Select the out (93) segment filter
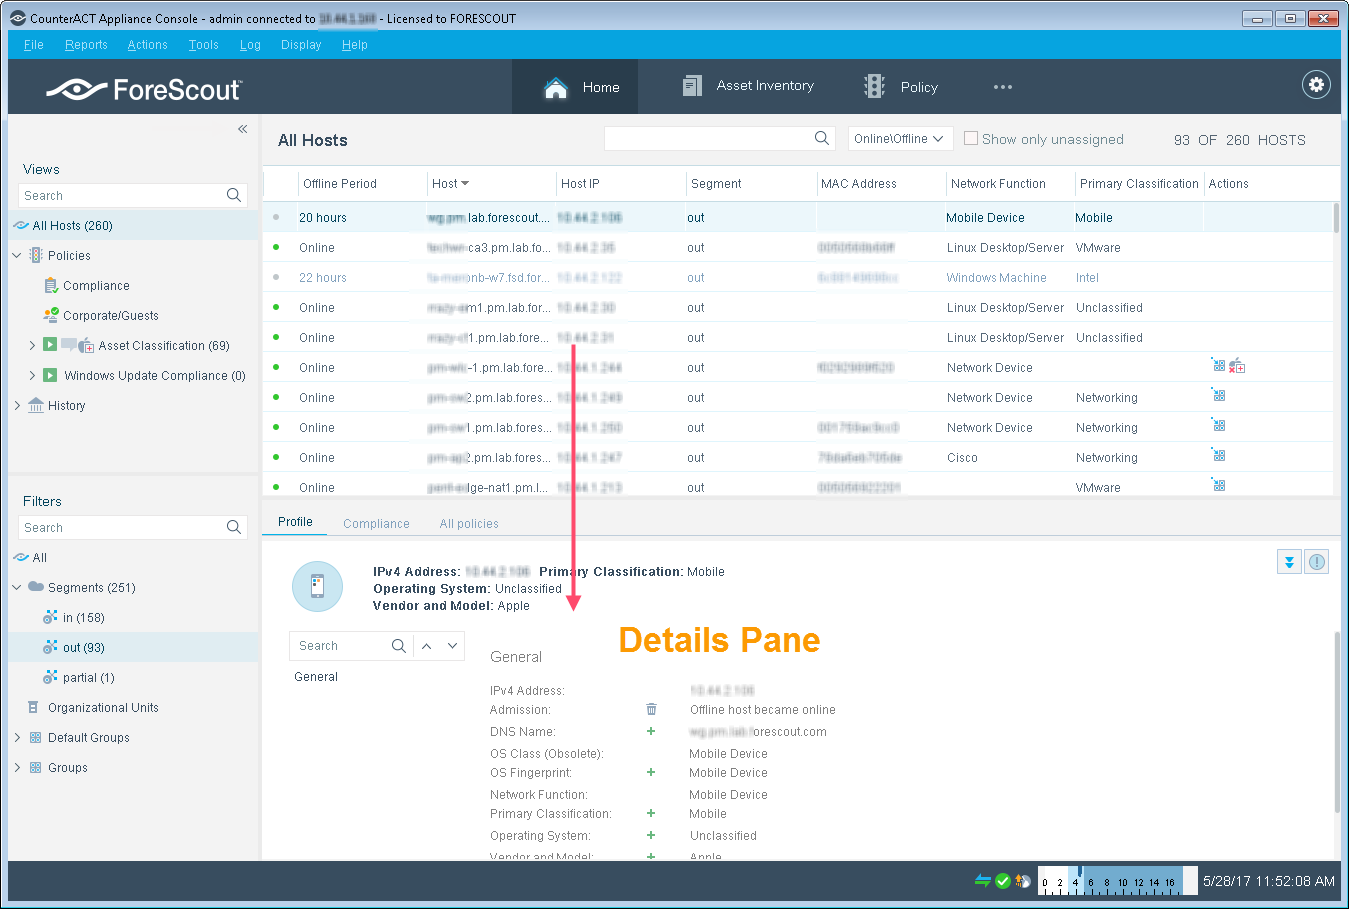This screenshot has height=909, width=1349. click(133, 647)
